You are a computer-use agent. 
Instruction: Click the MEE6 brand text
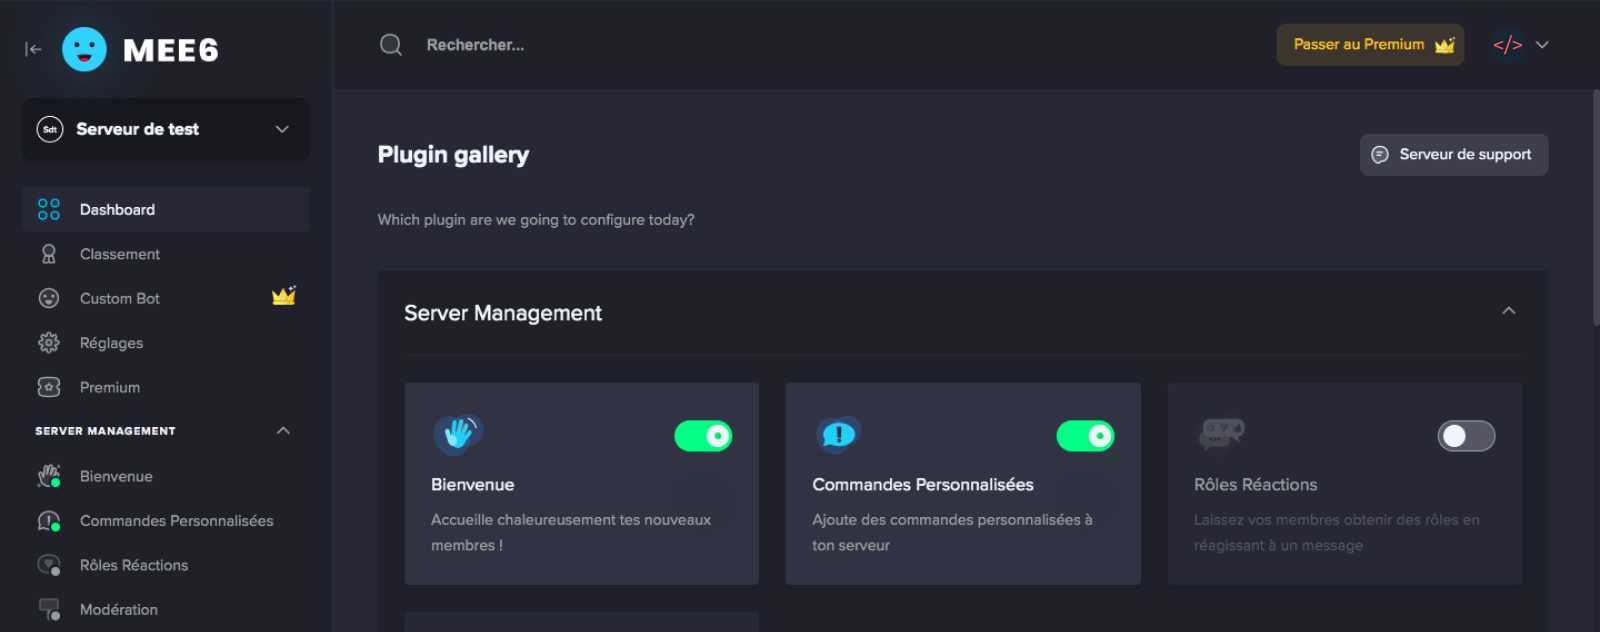(x=171, y=50)
